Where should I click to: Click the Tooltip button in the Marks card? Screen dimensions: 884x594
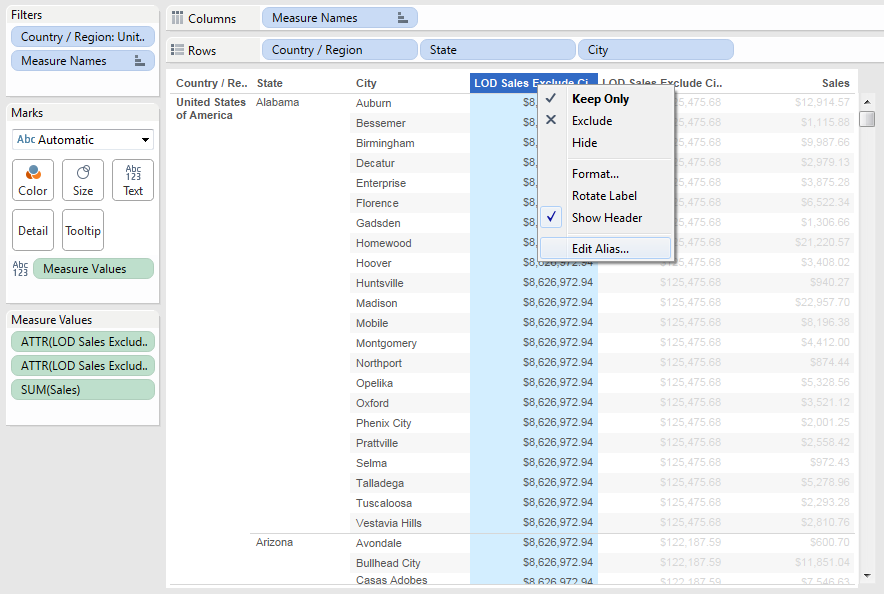[x=82, y=230]
